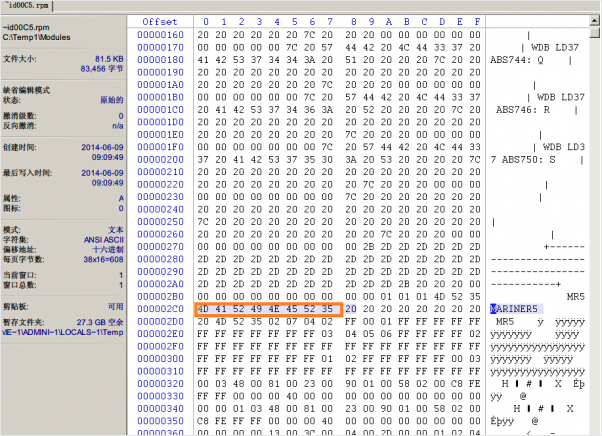
Task: Click the ANSI ASCII charset value
Action: click(104, 240)
